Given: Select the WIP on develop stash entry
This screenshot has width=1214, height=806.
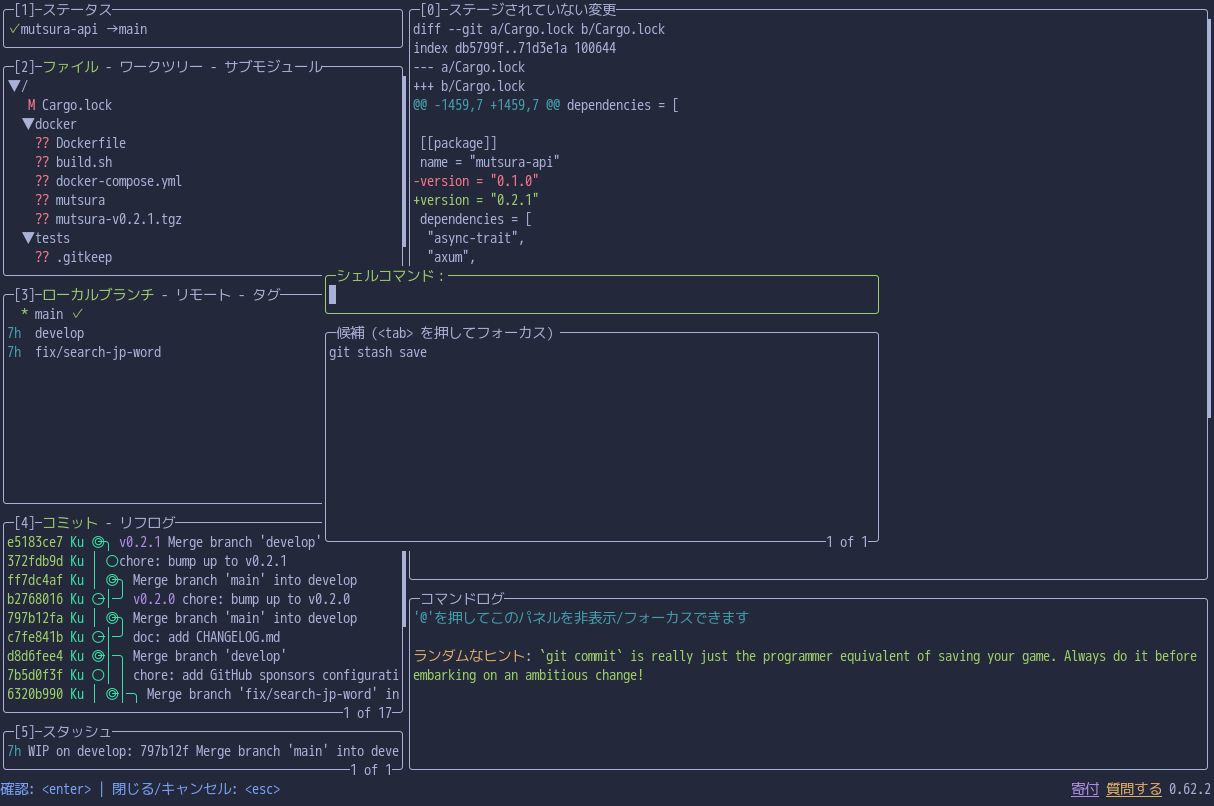Looking at the screenshot, I should point(203,751).
